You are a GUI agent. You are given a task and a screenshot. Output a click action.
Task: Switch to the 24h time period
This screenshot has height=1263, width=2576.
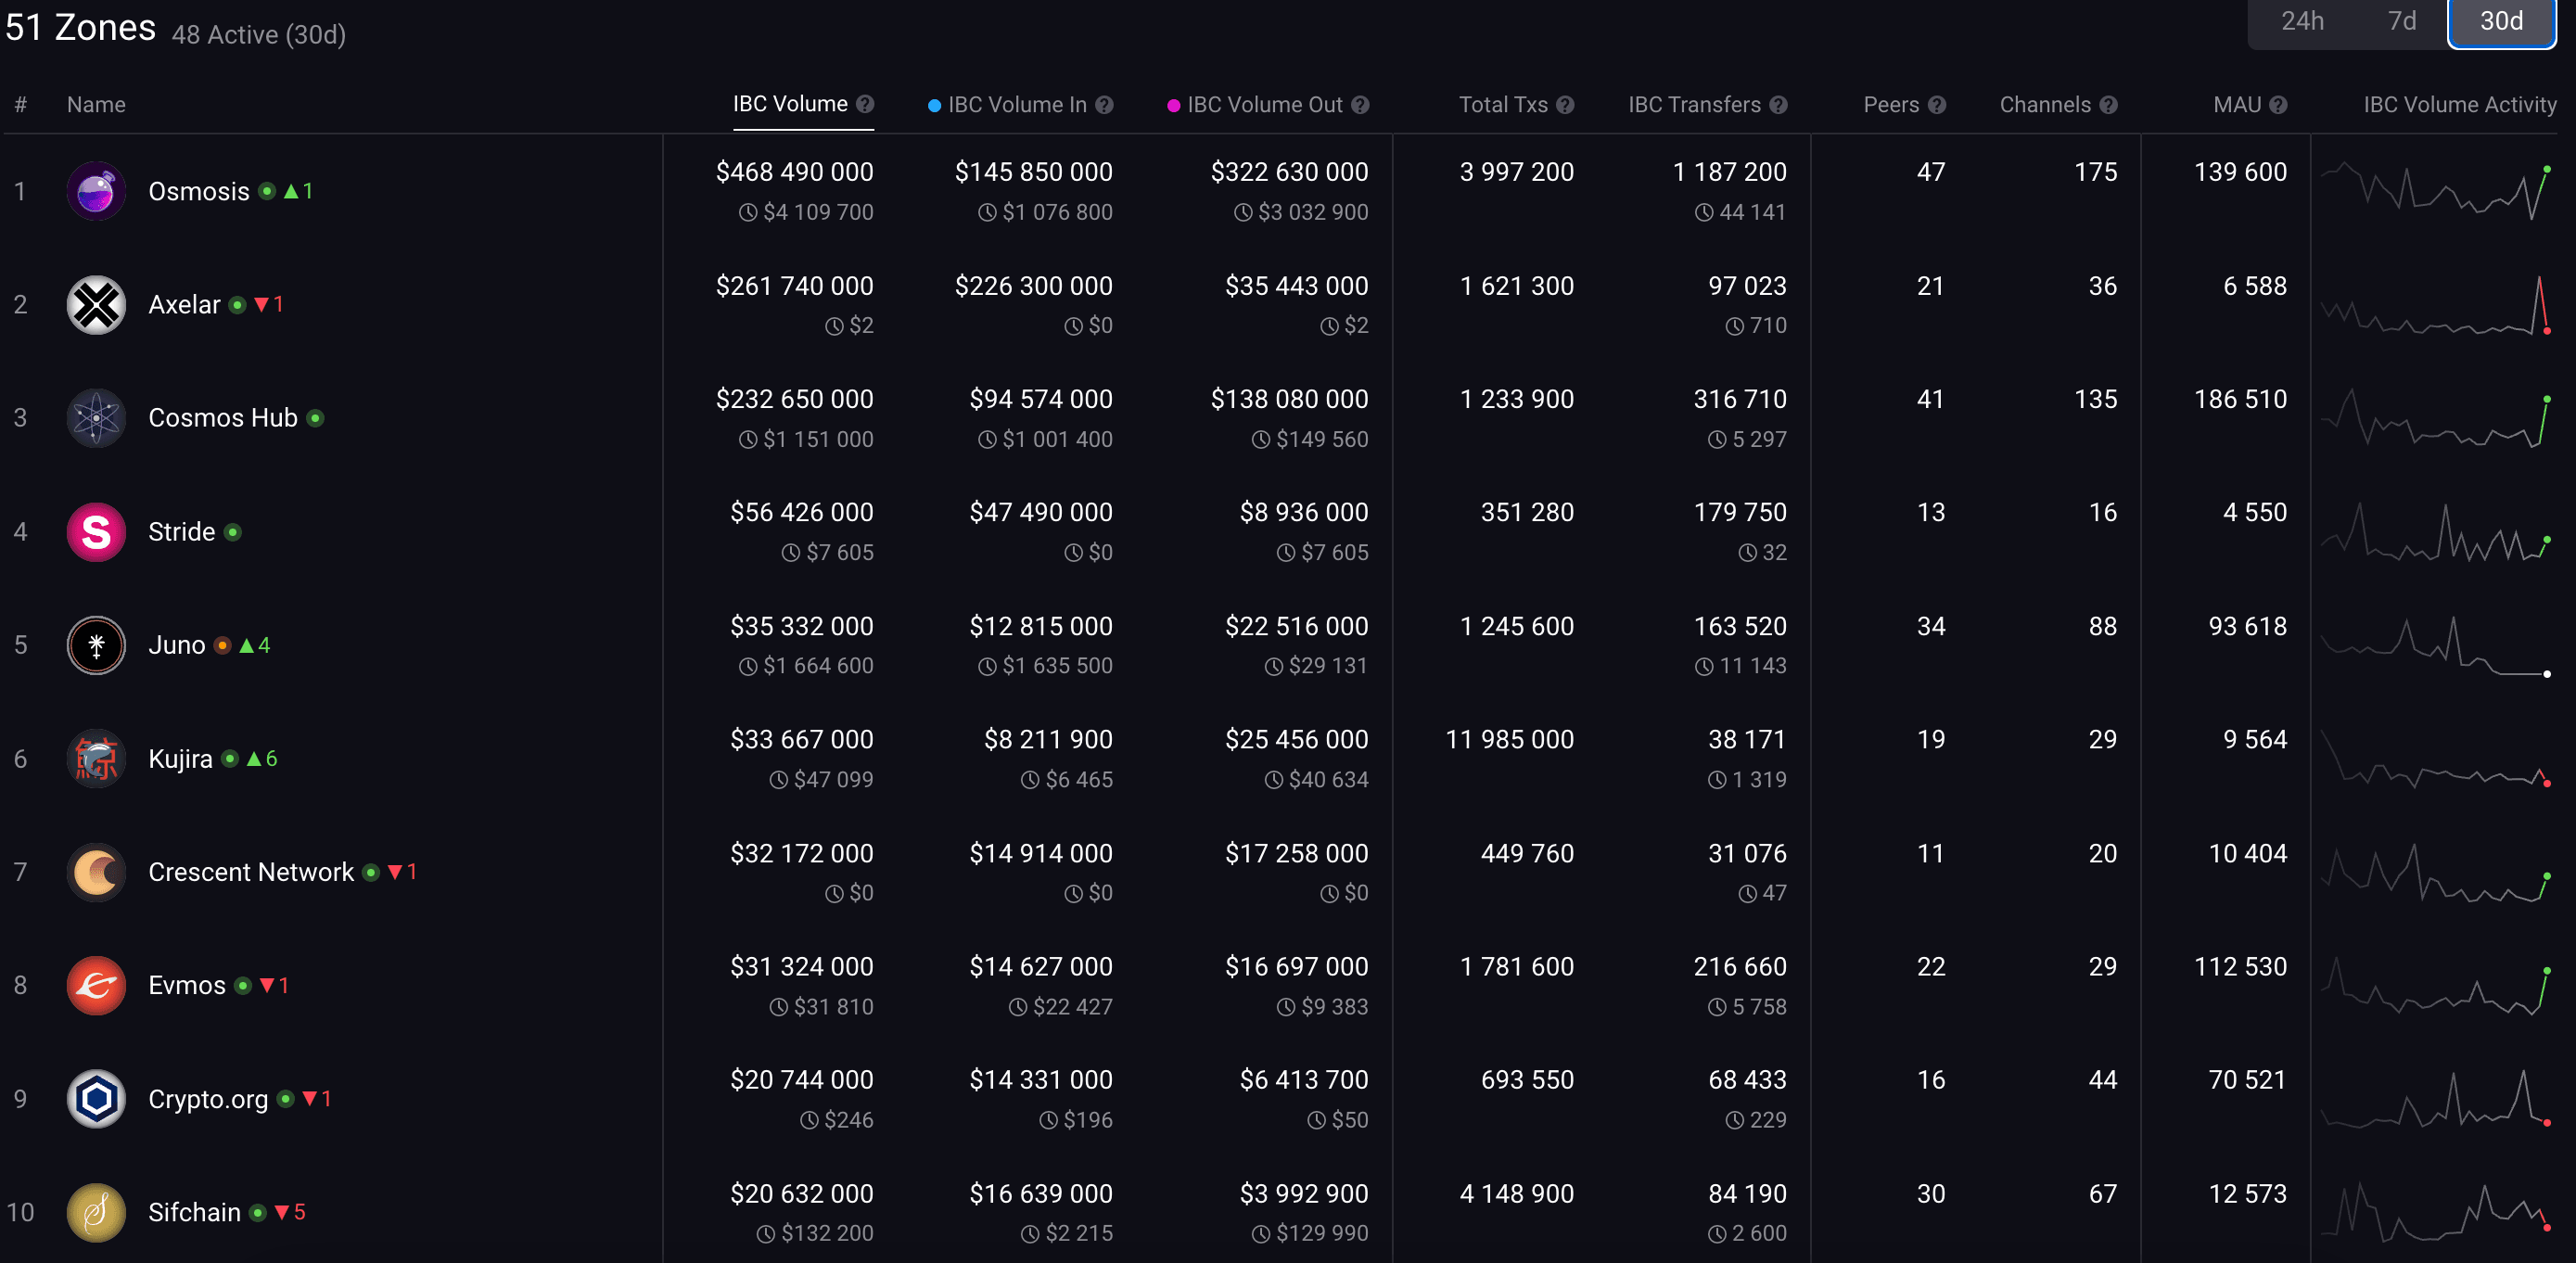pyautogui.click(x=2302, y=21)
